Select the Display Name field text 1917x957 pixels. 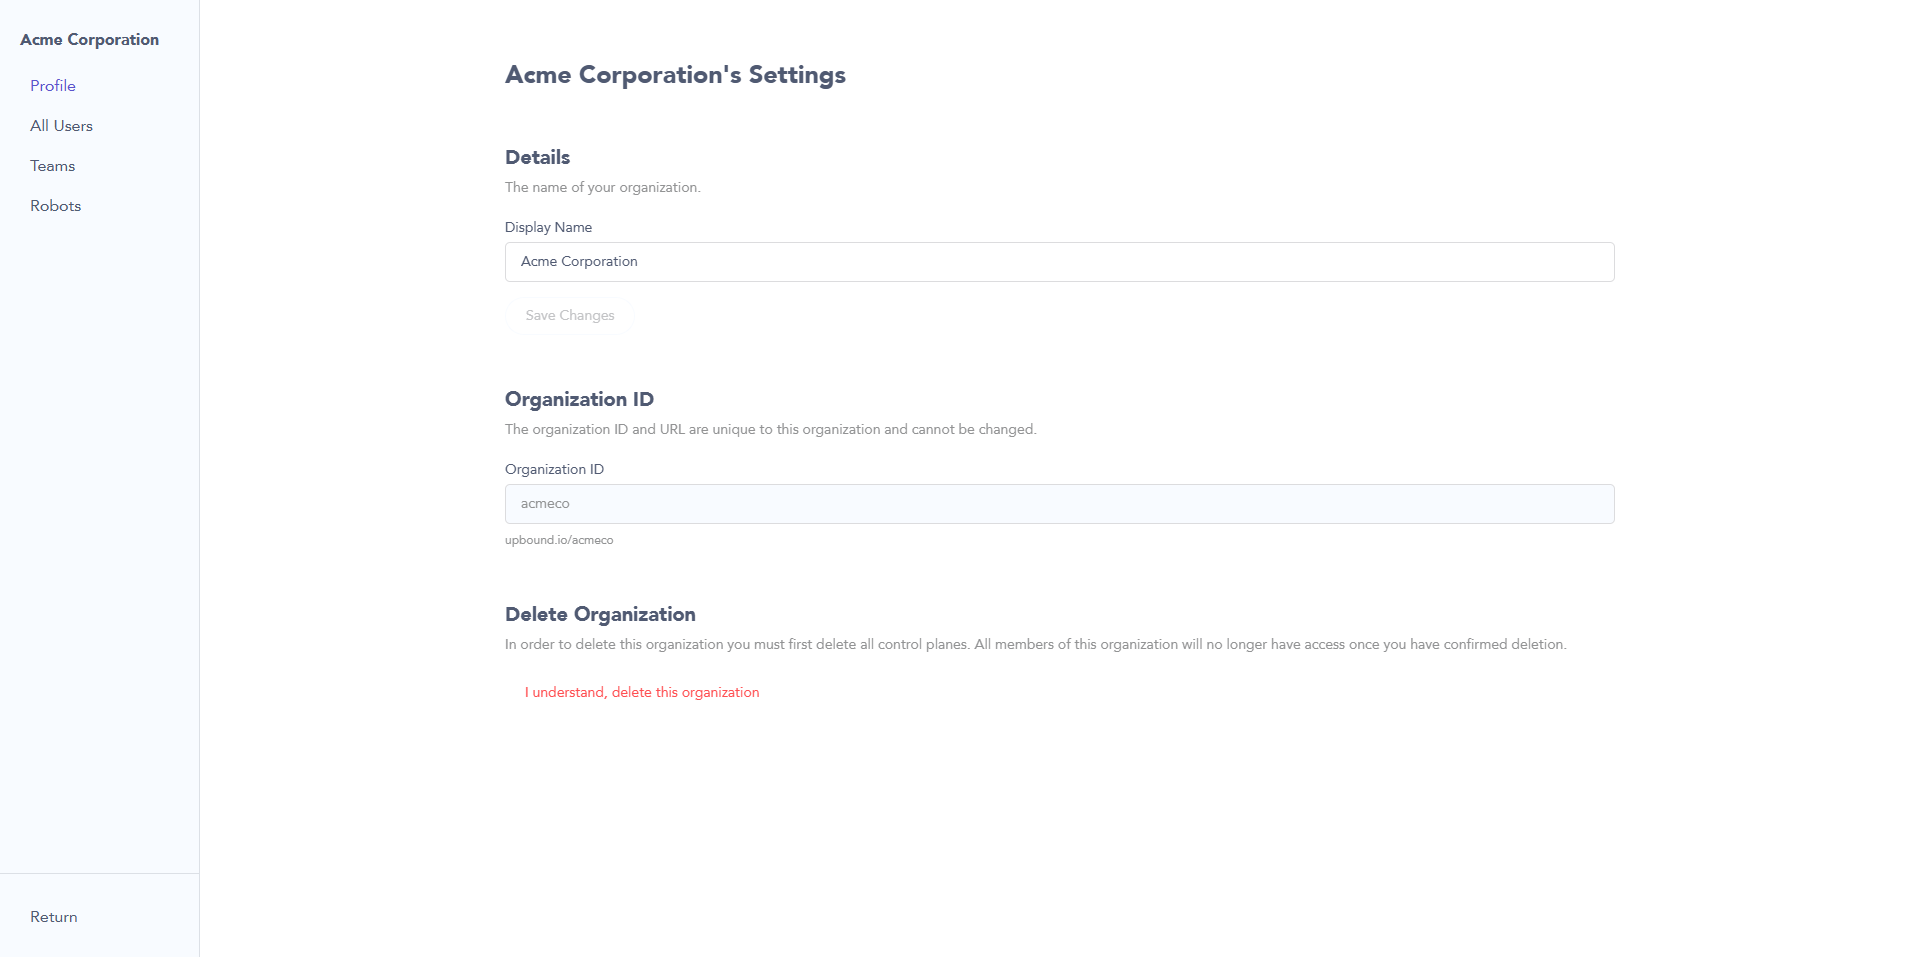[x=578, y=261]
